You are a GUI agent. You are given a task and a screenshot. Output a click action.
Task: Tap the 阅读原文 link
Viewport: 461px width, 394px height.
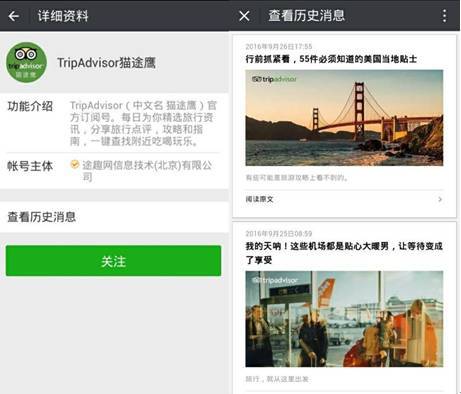[259, 199]
